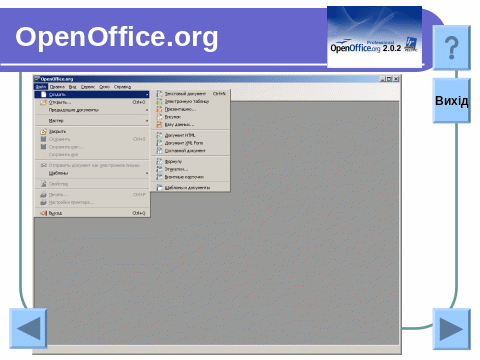Choose the HTML document icon
480x360 pixels.
(x=159, y=135)
